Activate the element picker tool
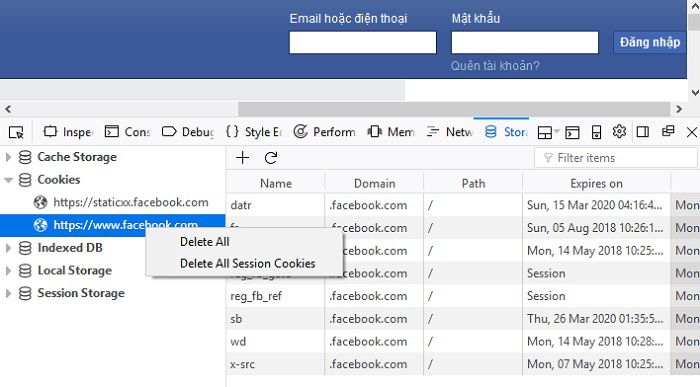 [x=16, y=132]
